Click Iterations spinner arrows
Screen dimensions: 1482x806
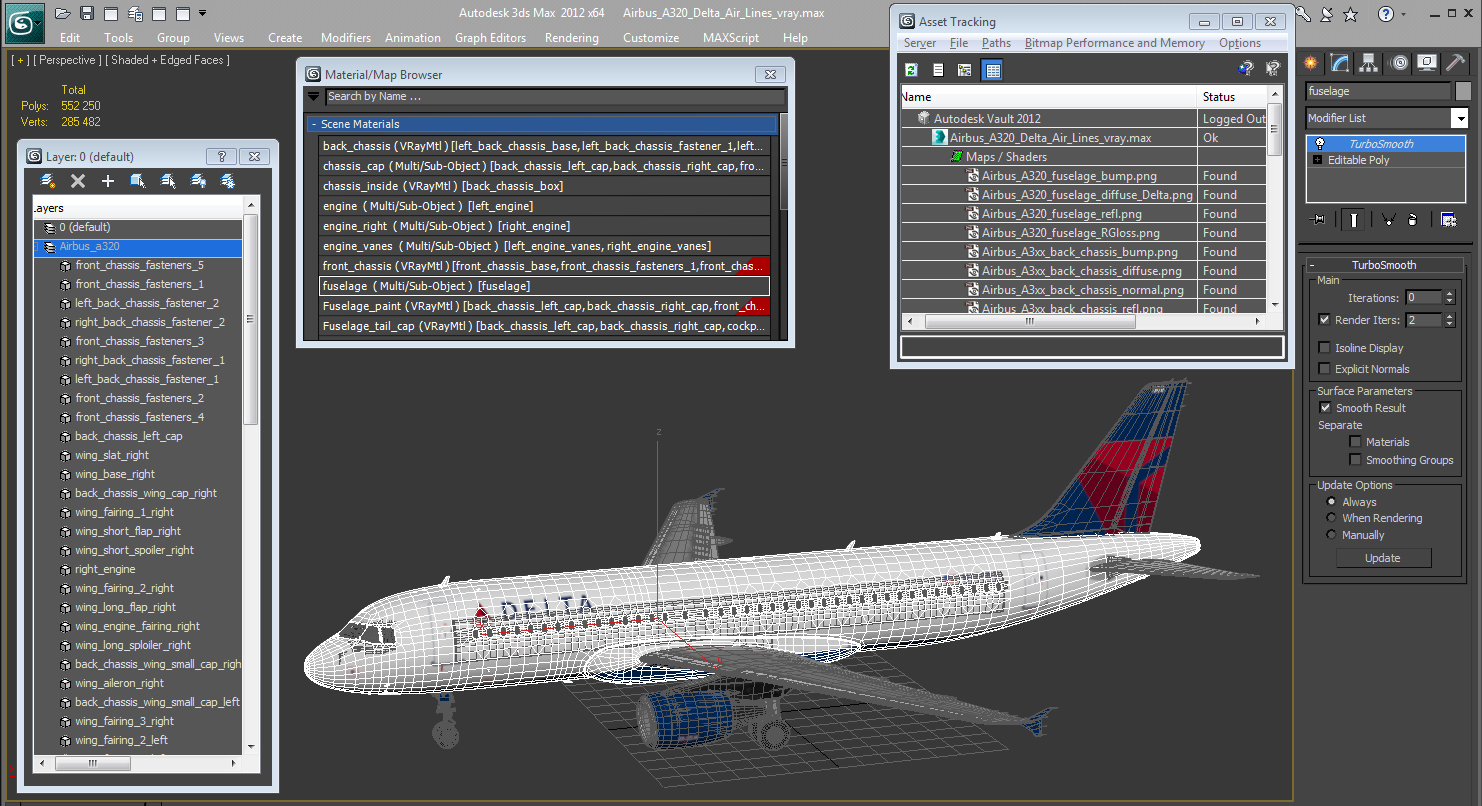click(1449, 298)
